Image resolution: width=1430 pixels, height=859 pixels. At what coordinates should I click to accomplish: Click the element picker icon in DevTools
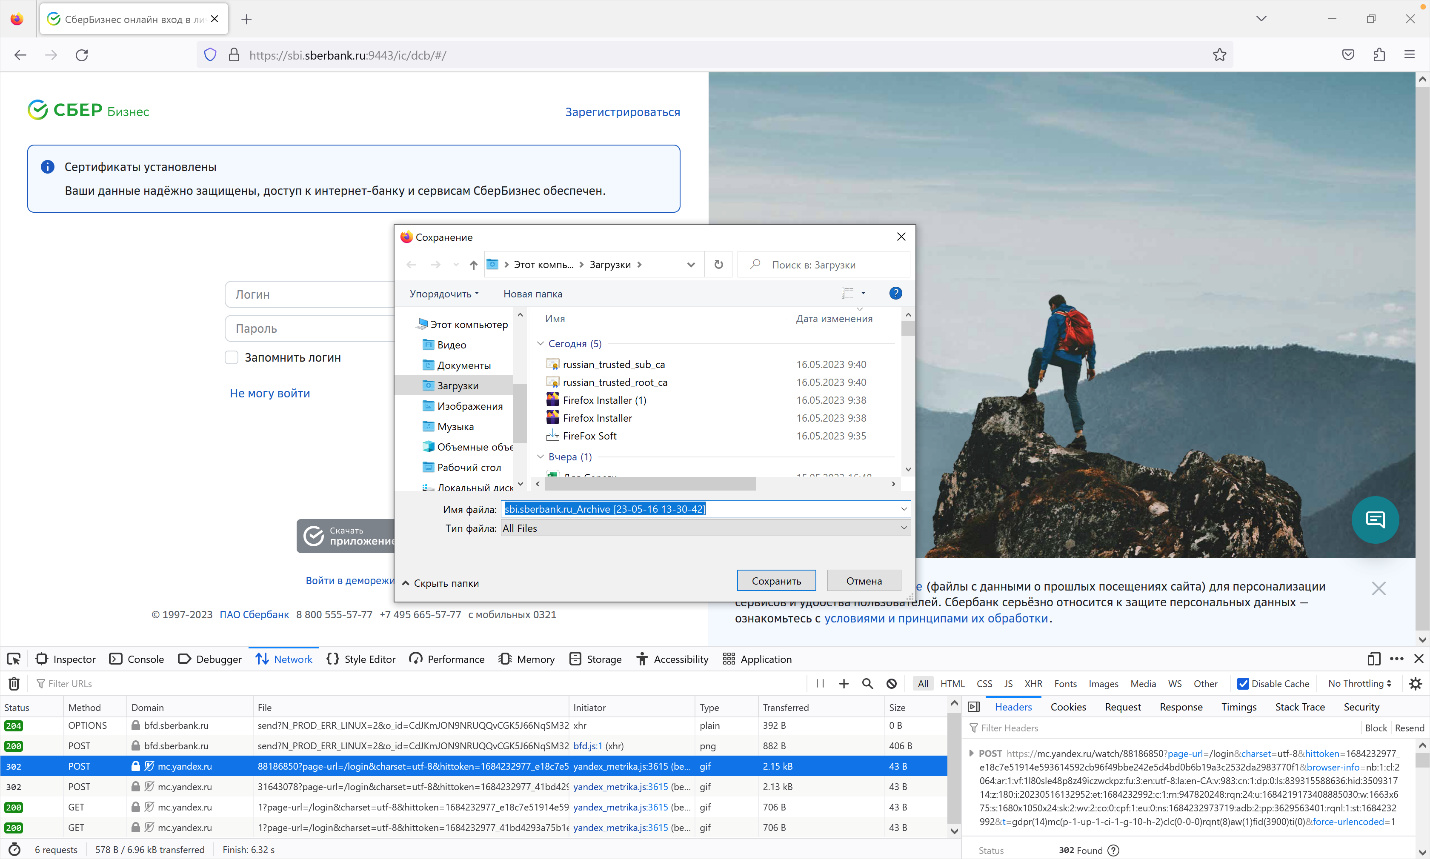[x=14, y=659]
